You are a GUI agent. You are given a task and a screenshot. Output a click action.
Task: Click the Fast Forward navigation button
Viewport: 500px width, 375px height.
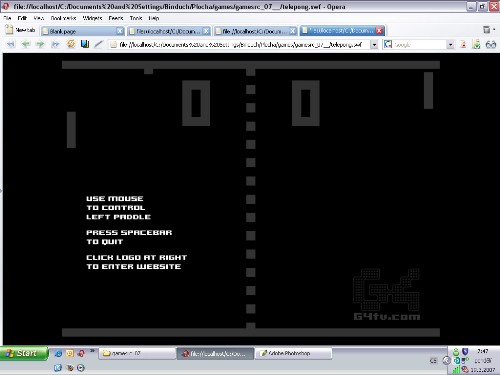tap(55, 44)
